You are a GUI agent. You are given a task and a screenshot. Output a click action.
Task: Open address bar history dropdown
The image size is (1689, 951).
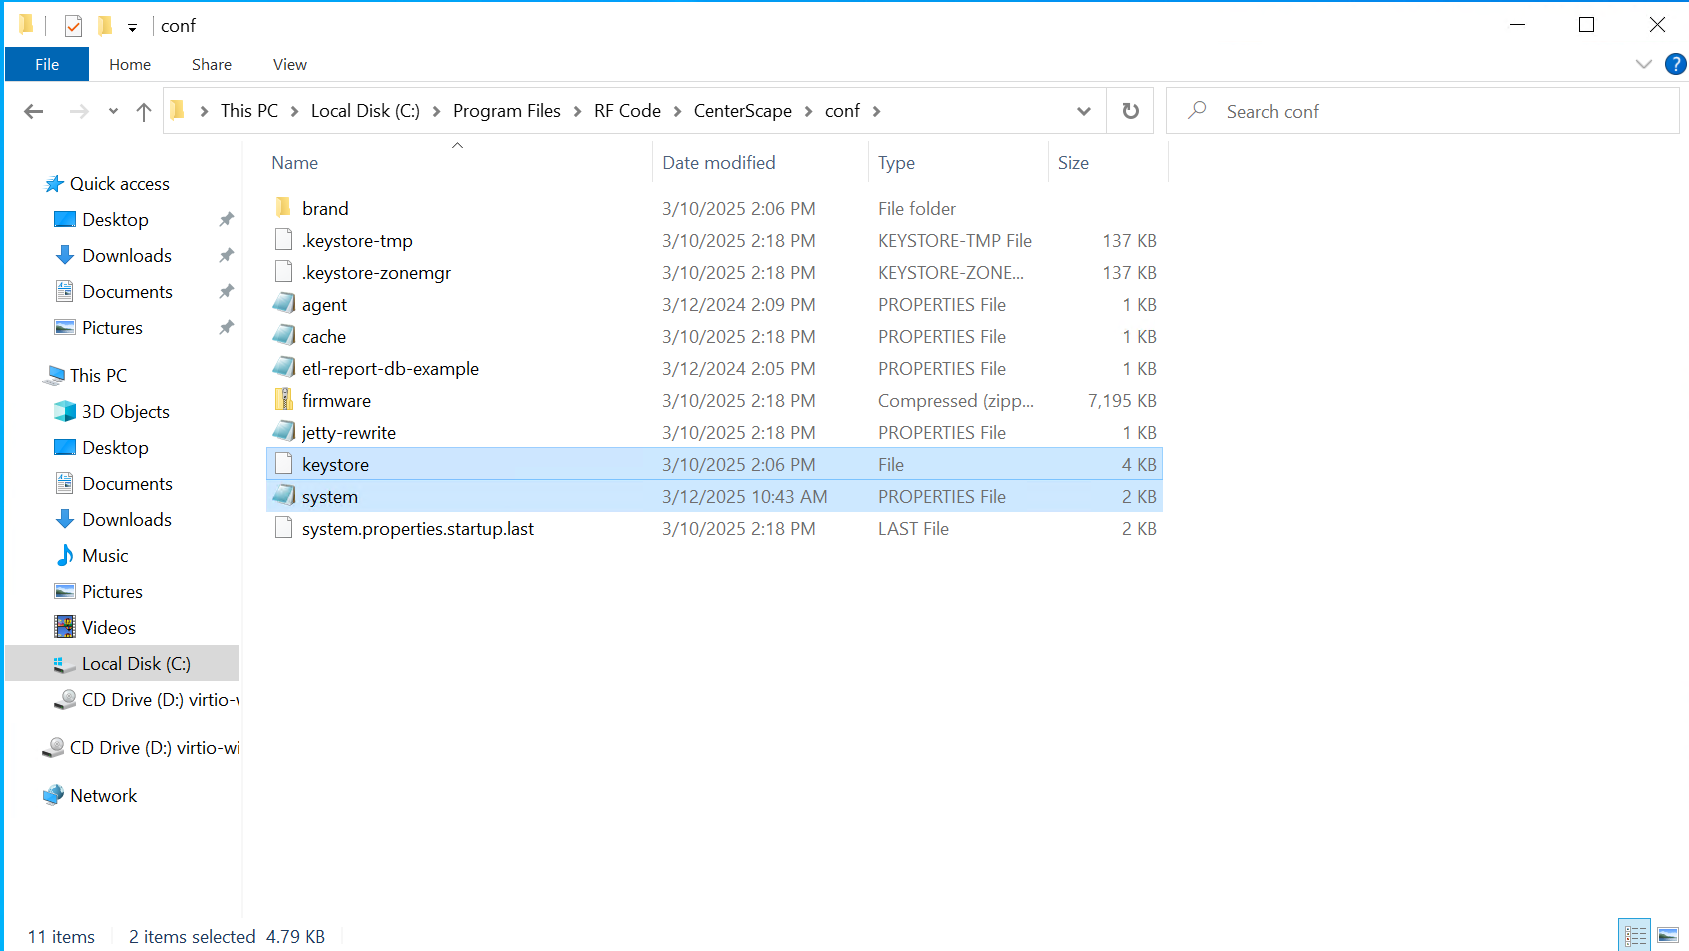1083,111
